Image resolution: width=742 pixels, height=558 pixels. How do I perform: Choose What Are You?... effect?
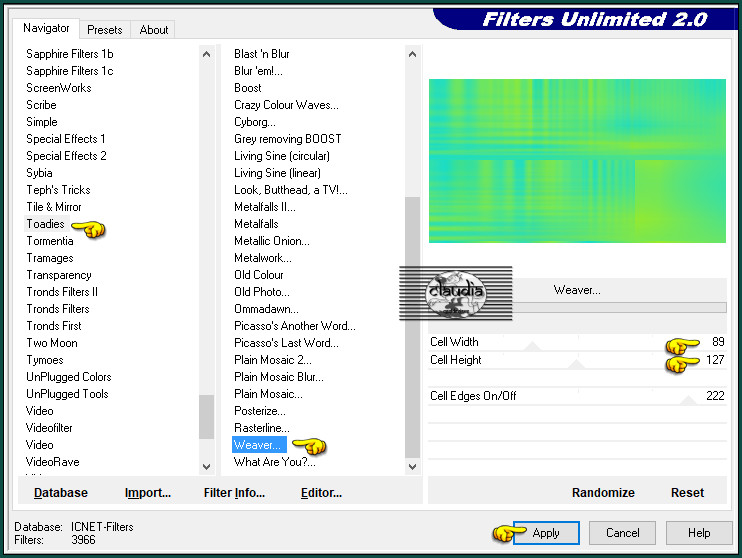coord(274,462)
